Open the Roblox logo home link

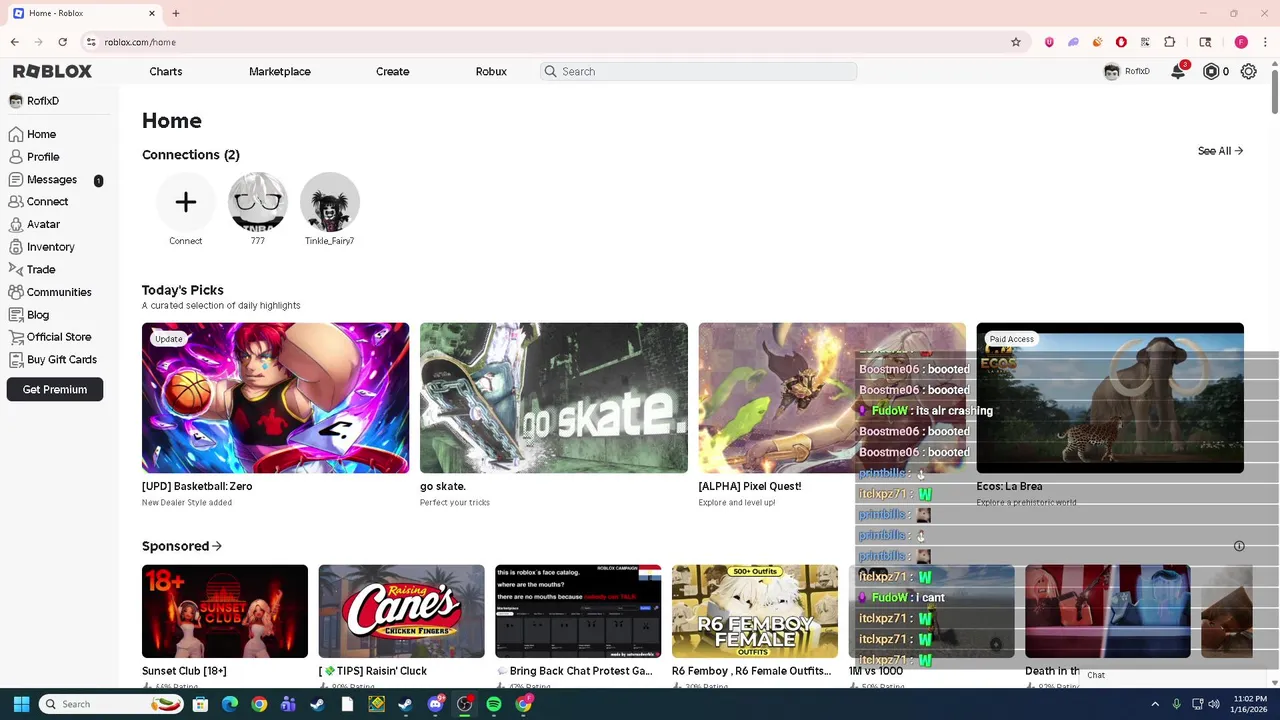(x=52, y=71)
